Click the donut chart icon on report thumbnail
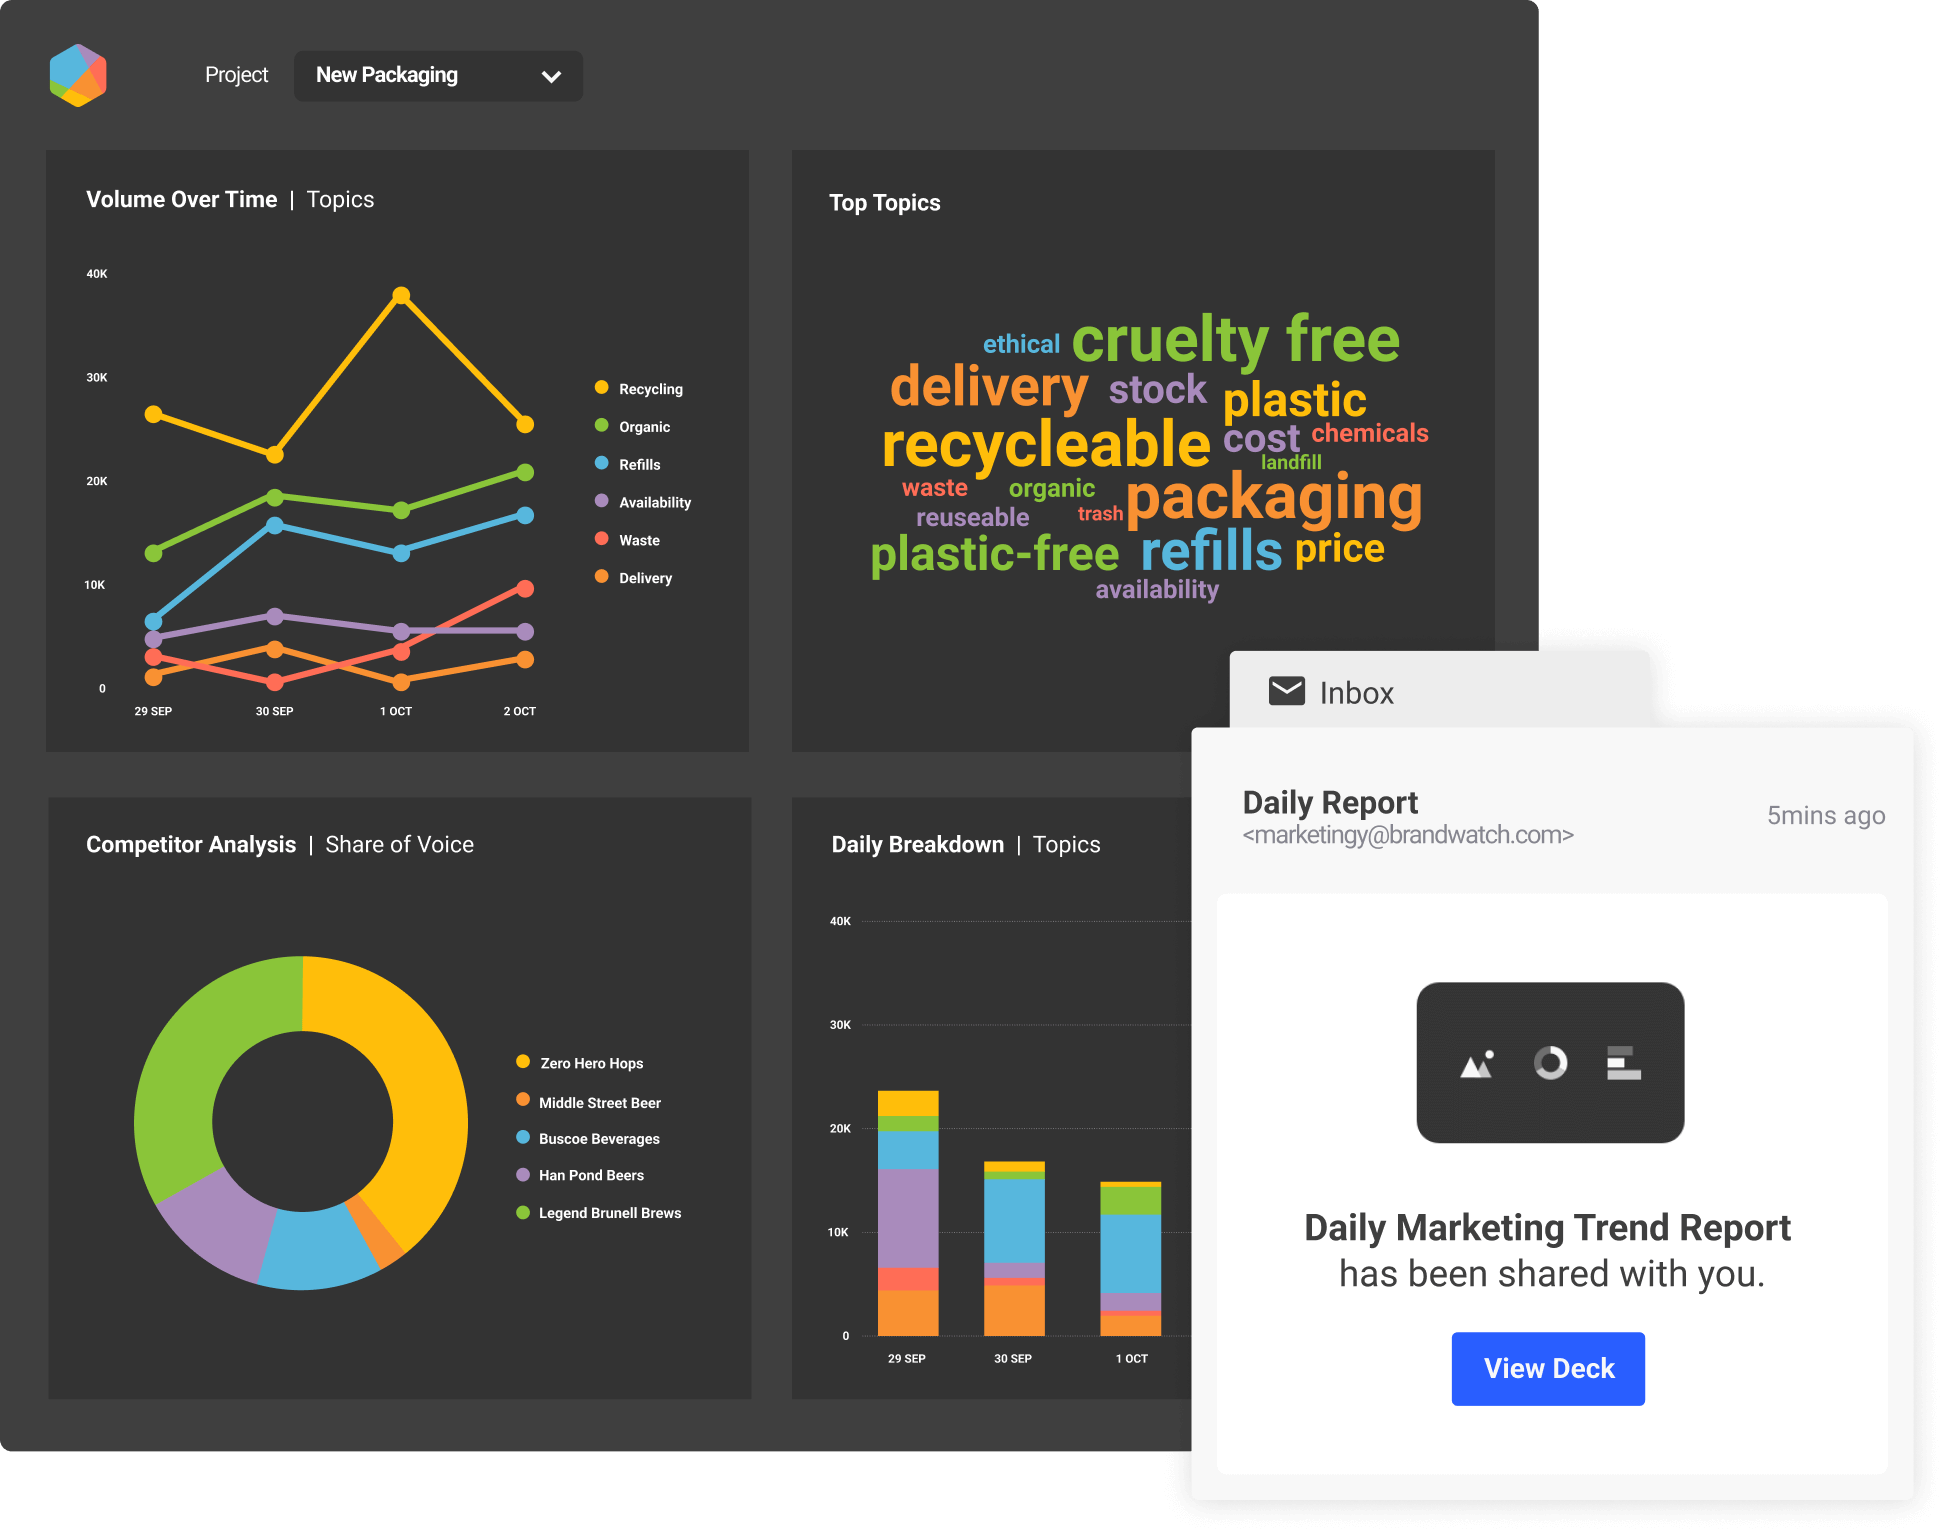 coord(1550,1063)
